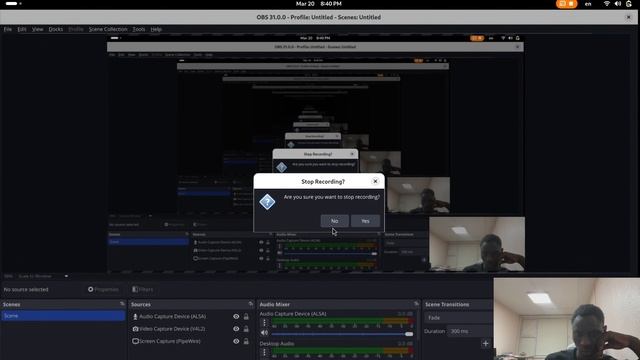Click the webcam feed in the preview

tap(477, 244)
